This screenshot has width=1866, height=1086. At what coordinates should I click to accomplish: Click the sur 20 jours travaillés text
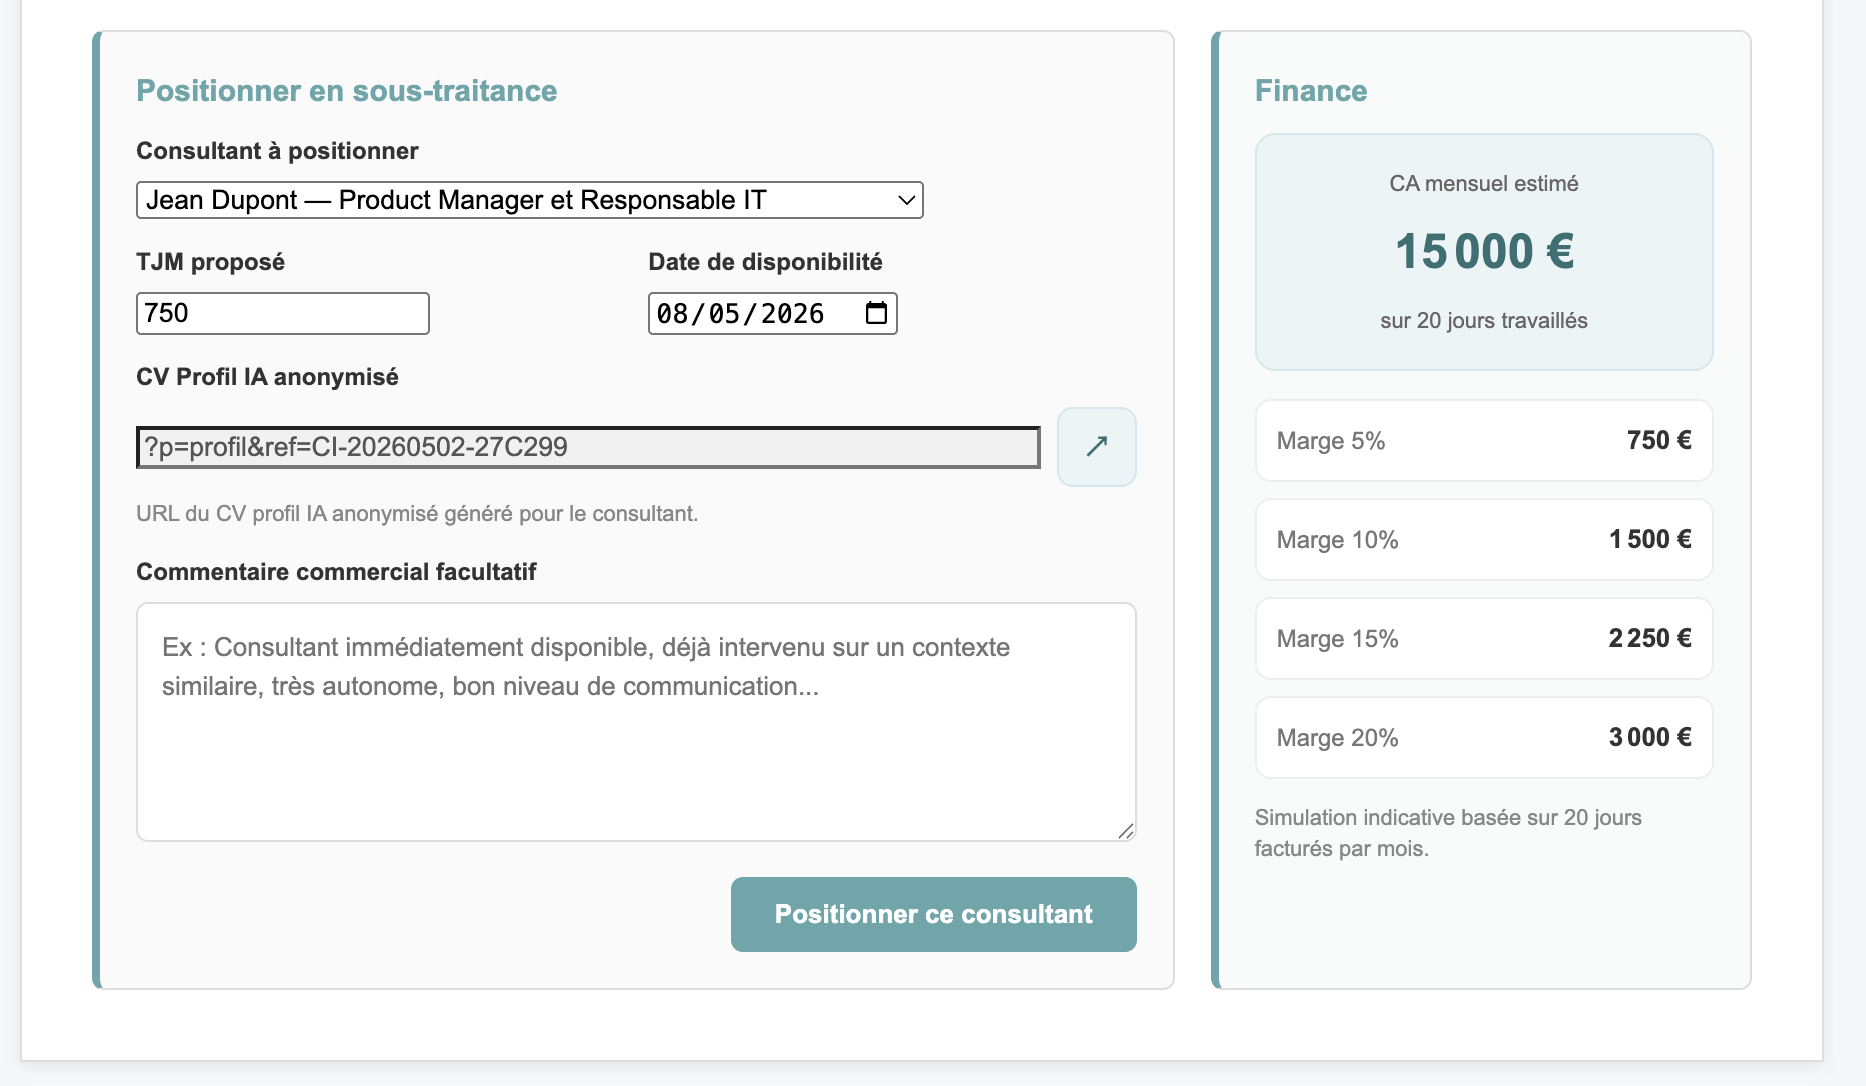[x=1484, y=321]
